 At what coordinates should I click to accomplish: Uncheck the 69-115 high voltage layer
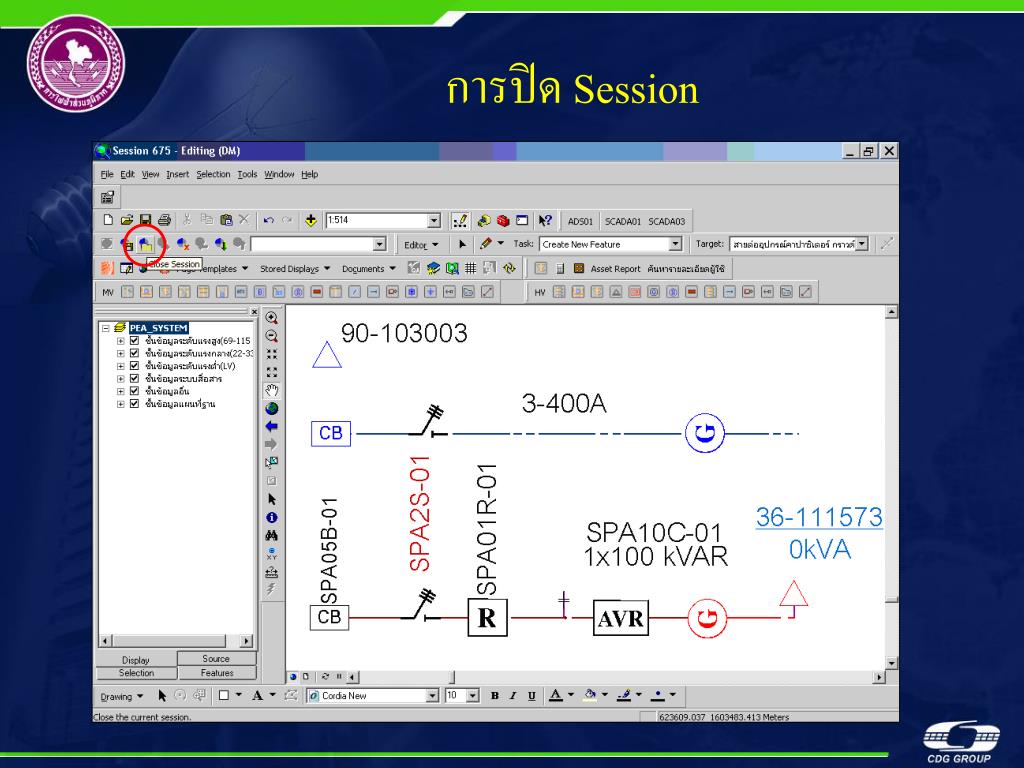(x=135, y=341)
